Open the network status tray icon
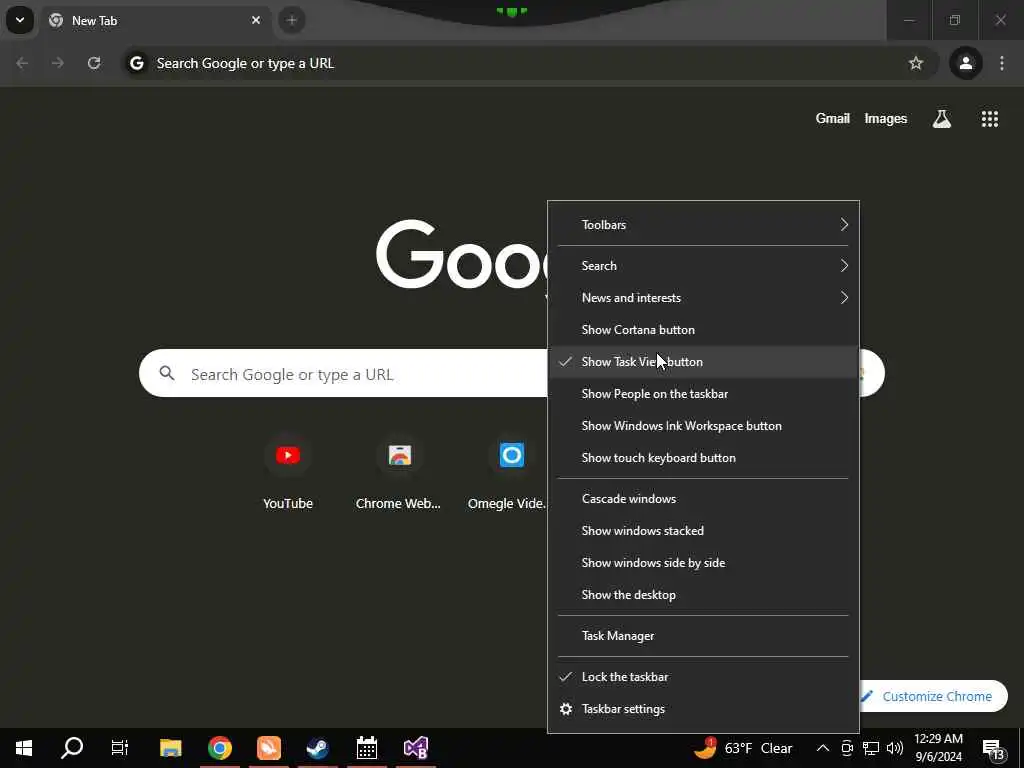This screenshot has width=1024, height=768. (x=871, y=748)
